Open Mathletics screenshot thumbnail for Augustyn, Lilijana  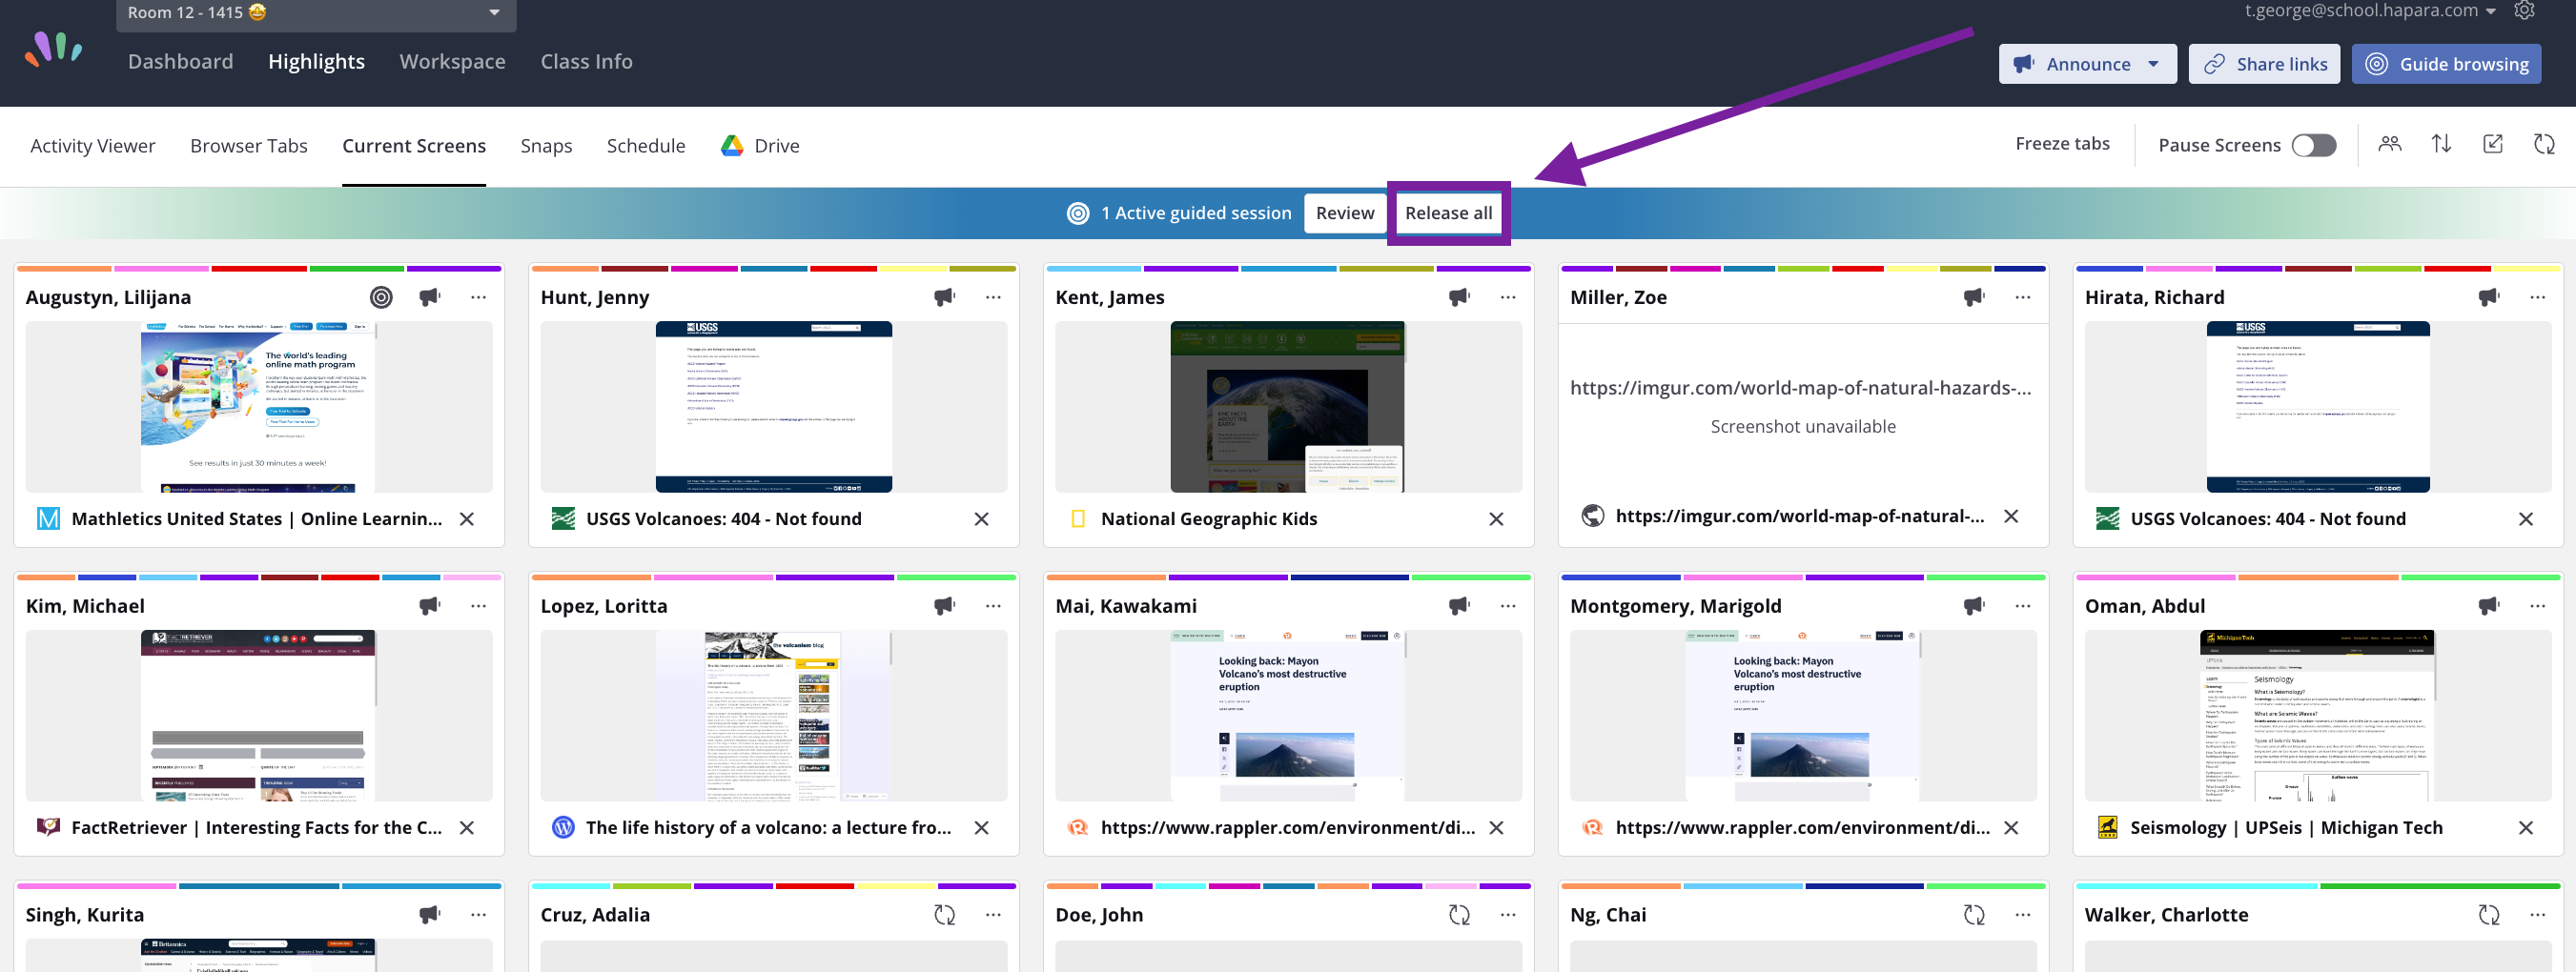pos(259,407)
